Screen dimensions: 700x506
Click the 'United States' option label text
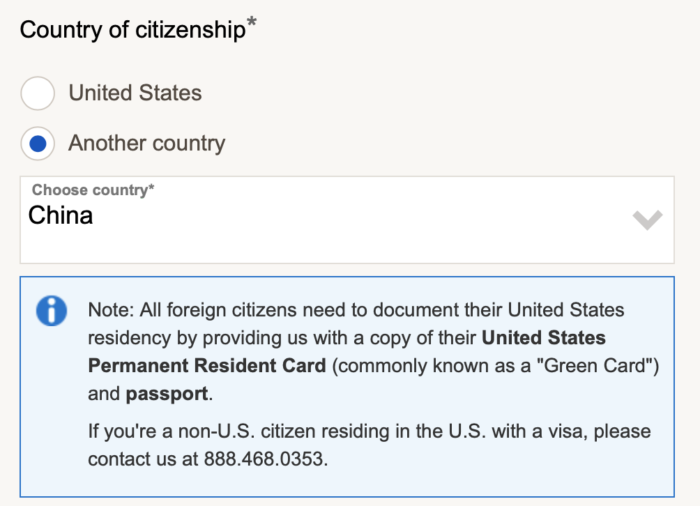pos(135,93)
